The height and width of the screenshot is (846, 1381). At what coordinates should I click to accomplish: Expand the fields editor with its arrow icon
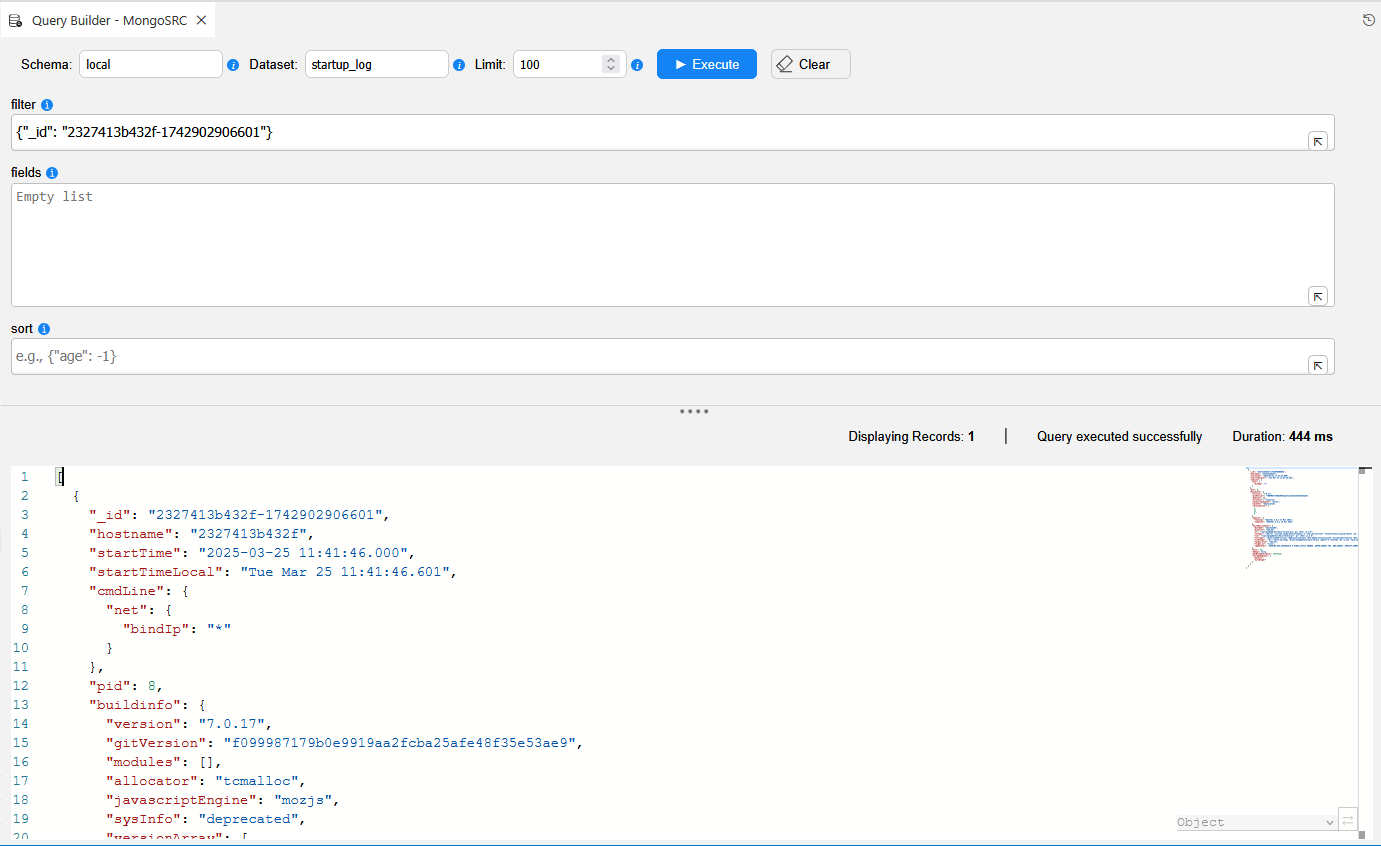[1318, 296]
